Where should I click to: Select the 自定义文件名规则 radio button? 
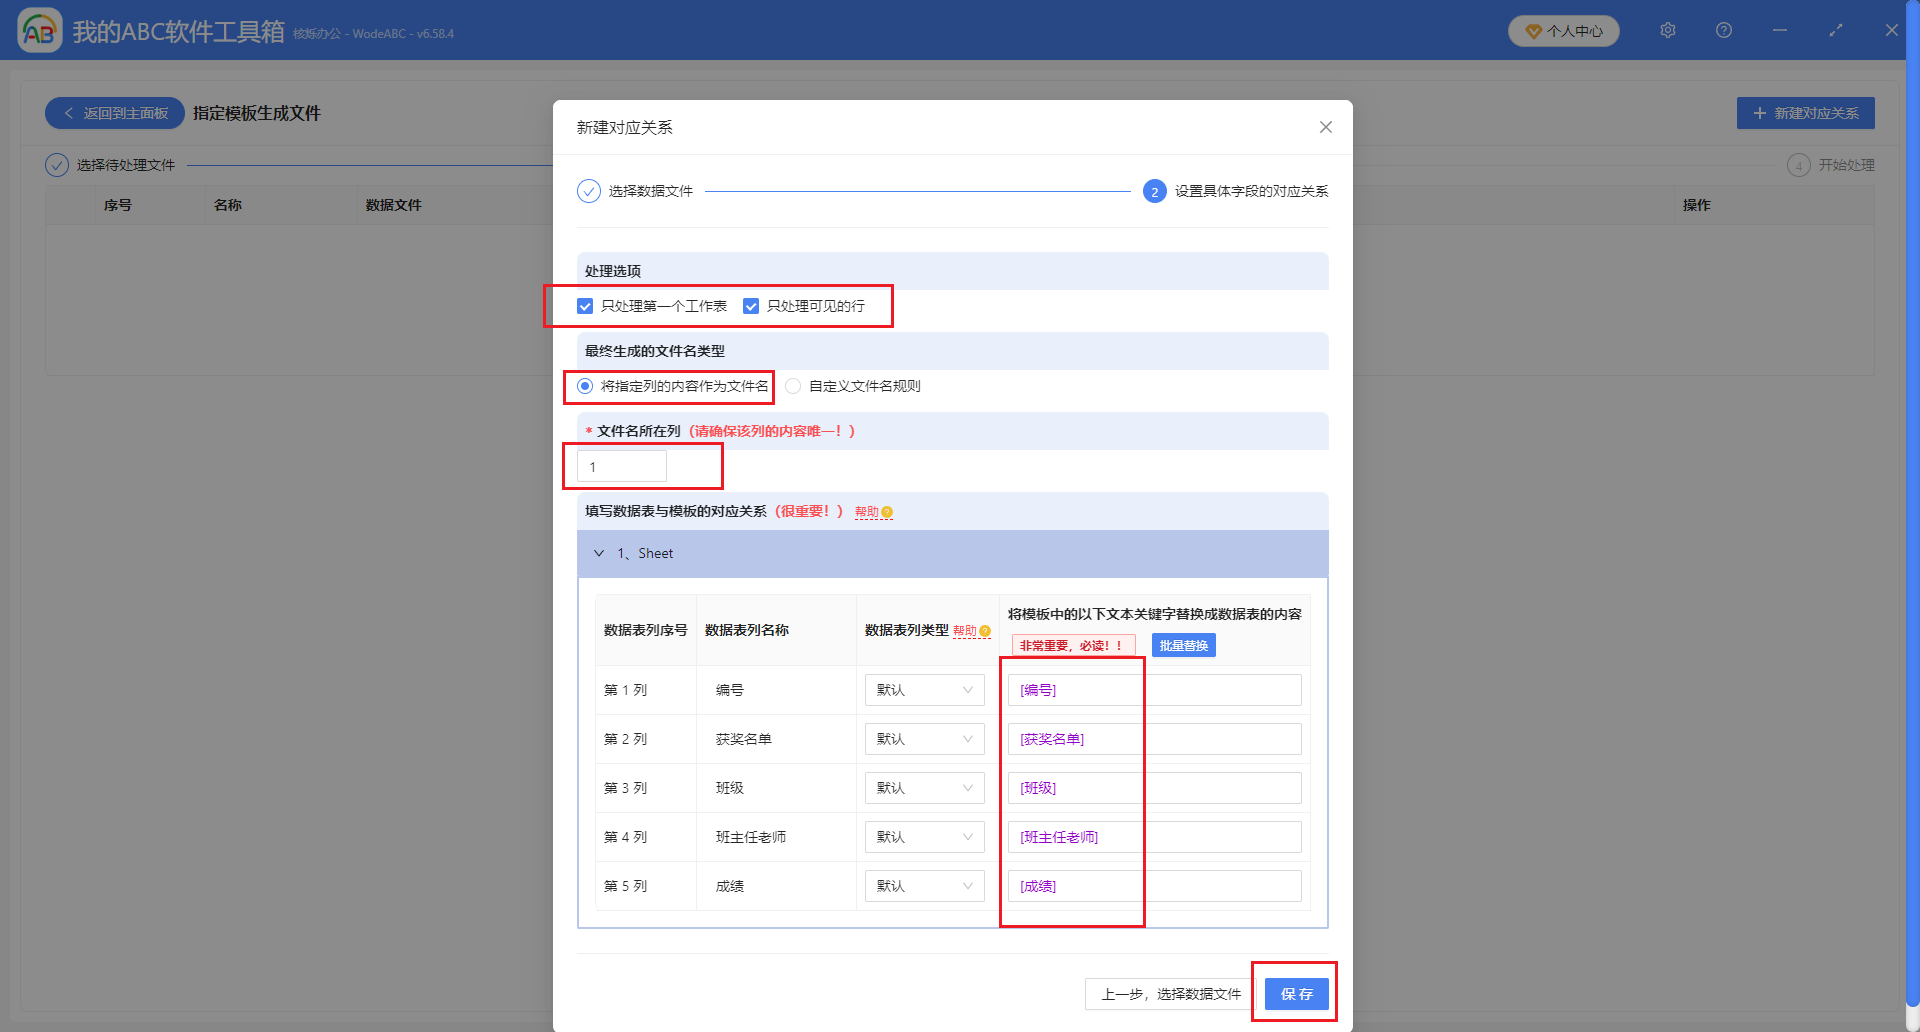(793, 386)
